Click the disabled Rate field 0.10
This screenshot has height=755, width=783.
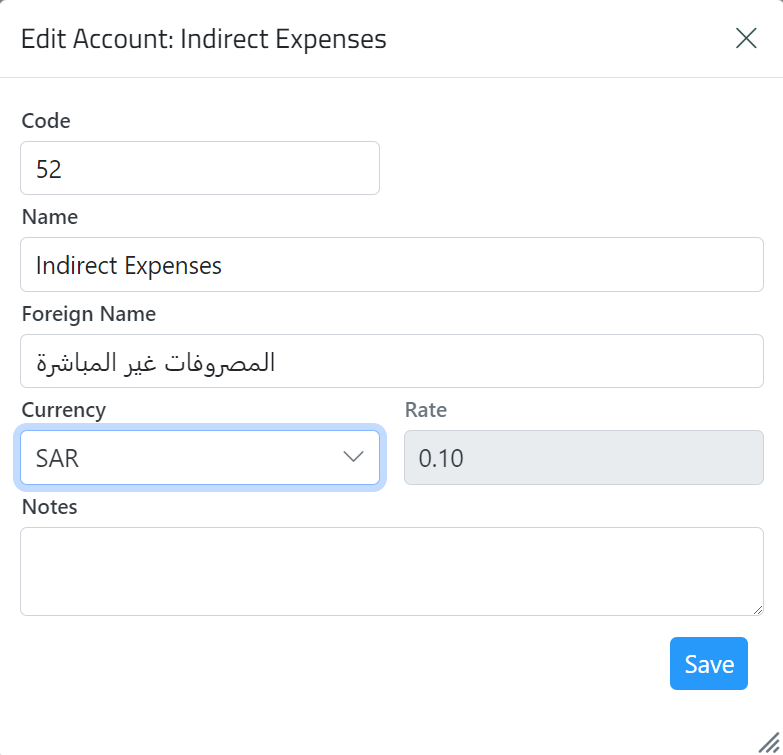click(x=584, y=457)
